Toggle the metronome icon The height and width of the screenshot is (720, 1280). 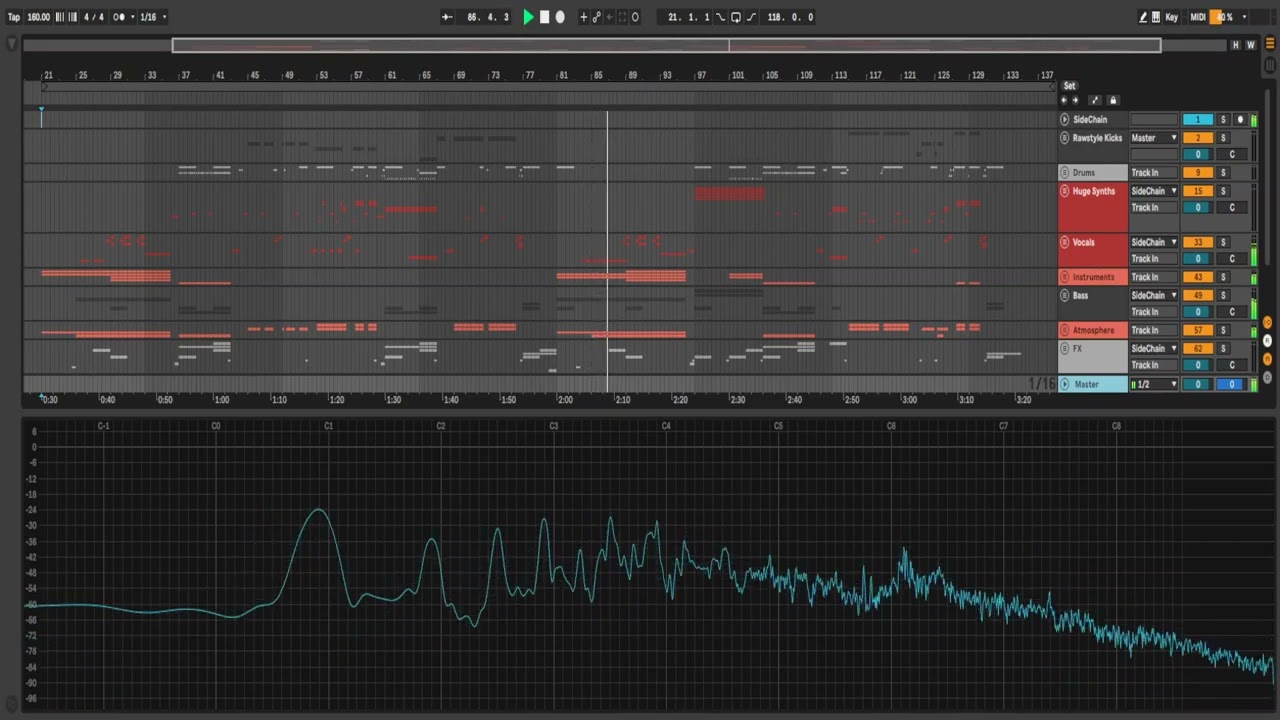click(119, 17)
